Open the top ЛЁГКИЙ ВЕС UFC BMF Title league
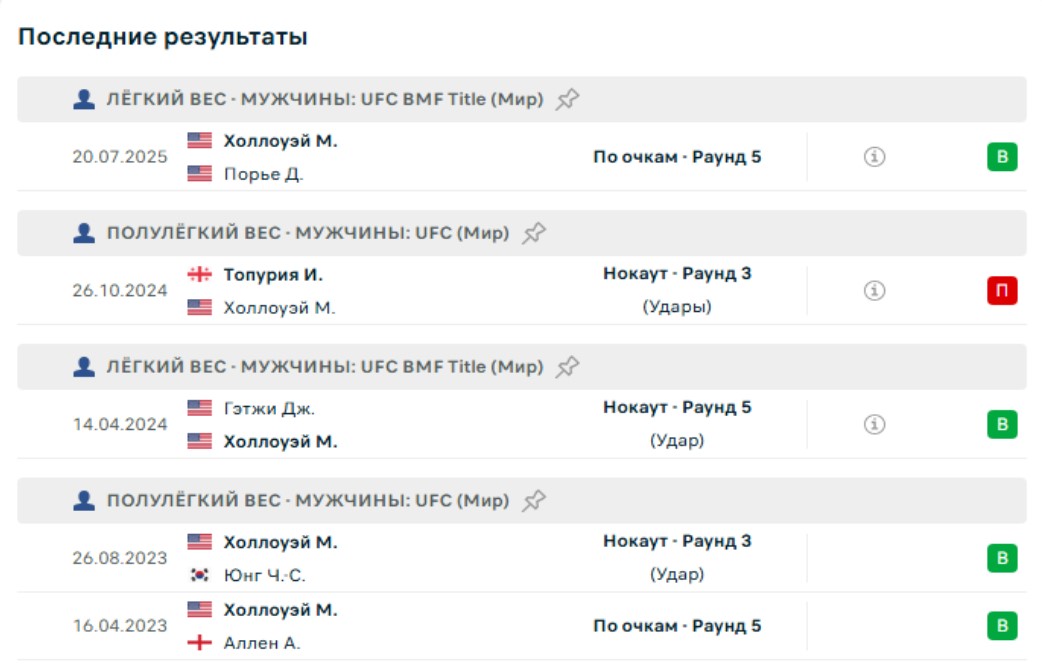Screen dimensions: 1042x669 coord(324,99)
